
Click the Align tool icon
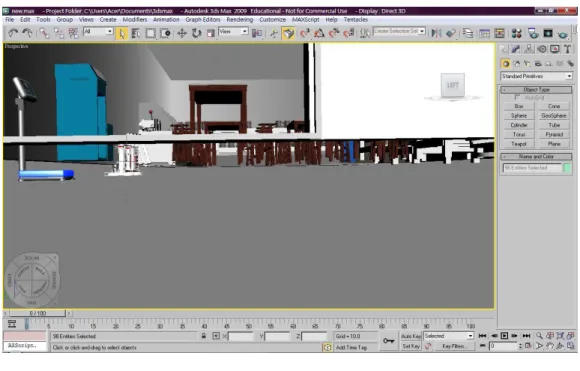pos(451,34)
